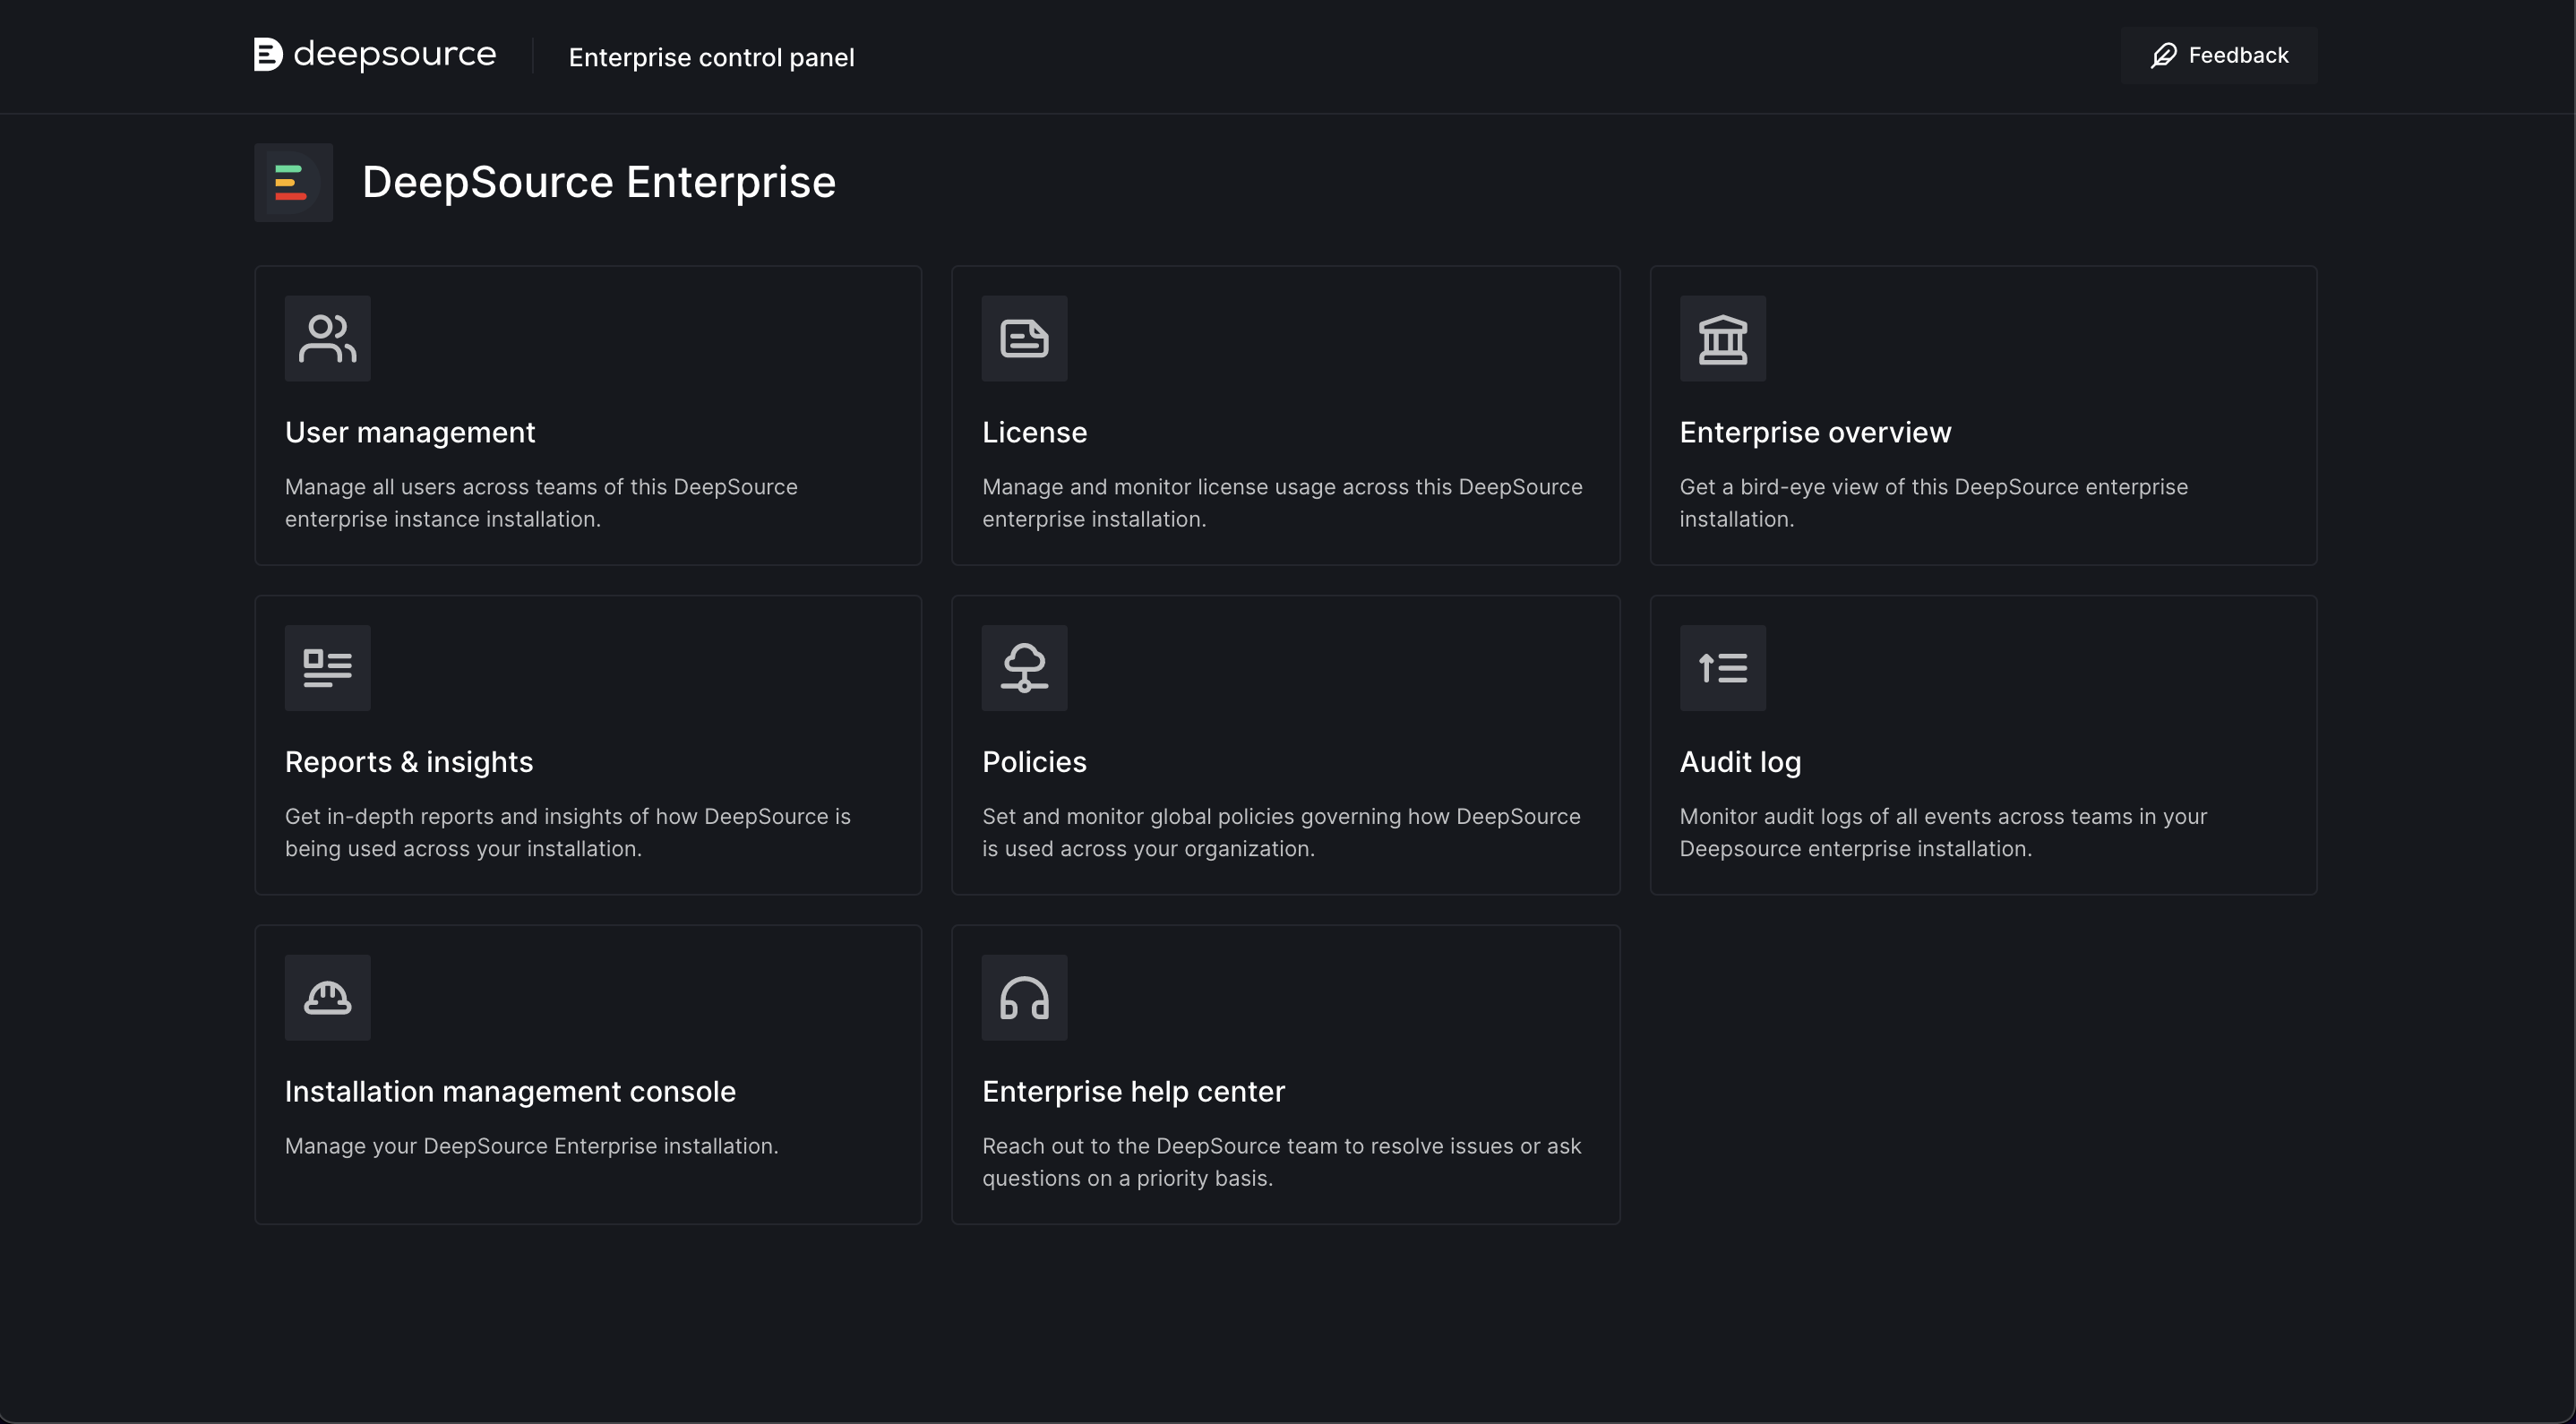Click the DeepSource Enterprise avatar logo
The image size is (2576, 1424).
point(293,182)
